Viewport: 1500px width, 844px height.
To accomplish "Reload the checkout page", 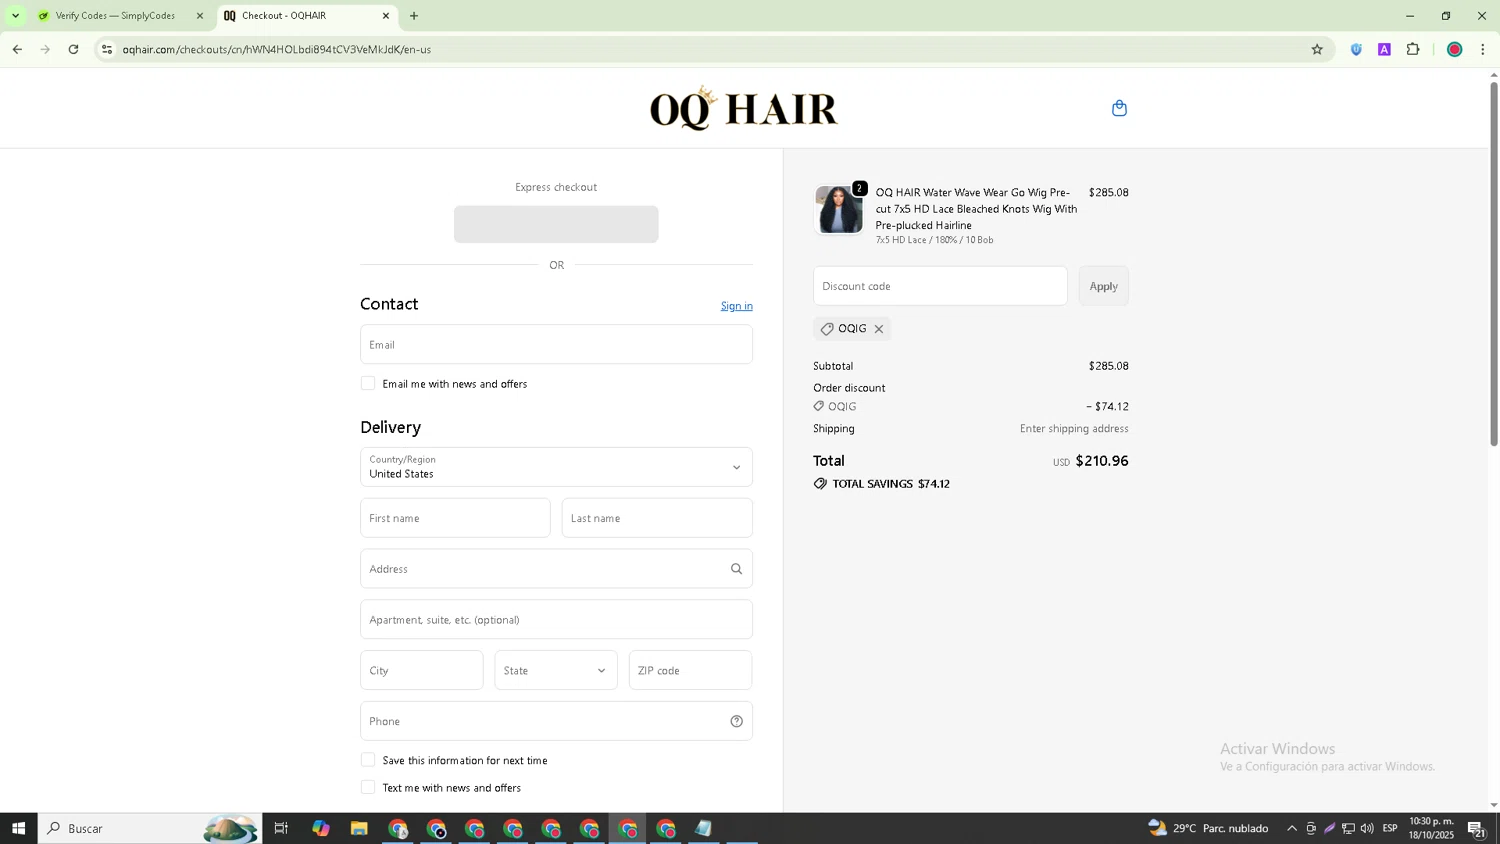I will [73, 49].
